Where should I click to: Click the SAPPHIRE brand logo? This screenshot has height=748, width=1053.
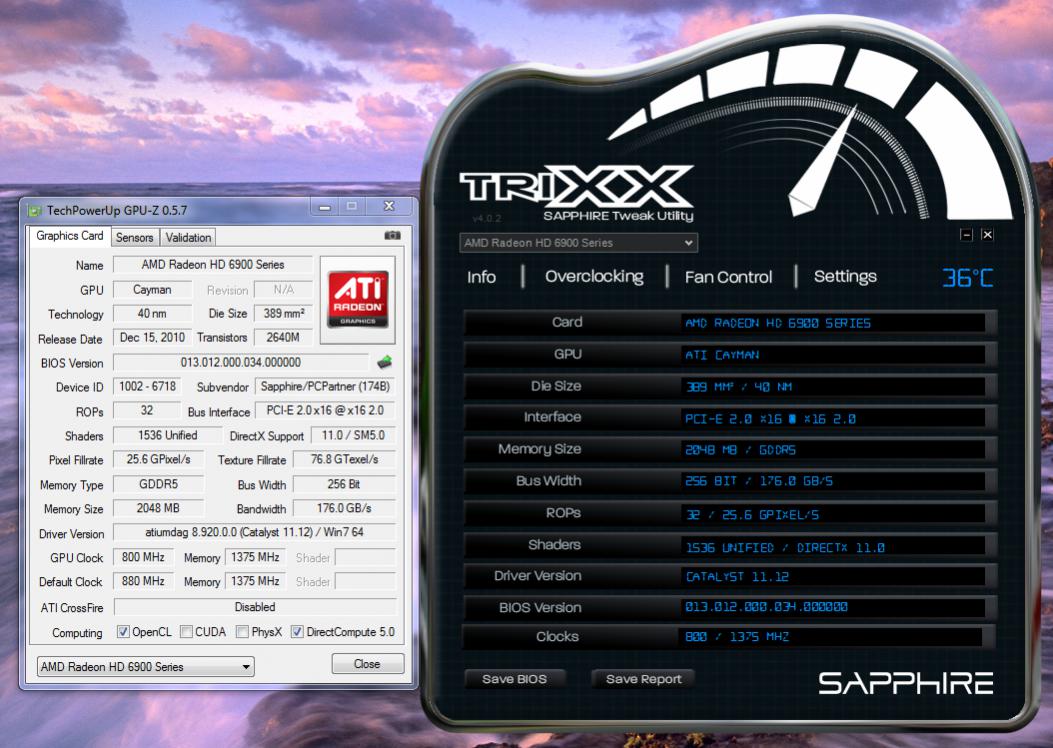click(905, 683)
